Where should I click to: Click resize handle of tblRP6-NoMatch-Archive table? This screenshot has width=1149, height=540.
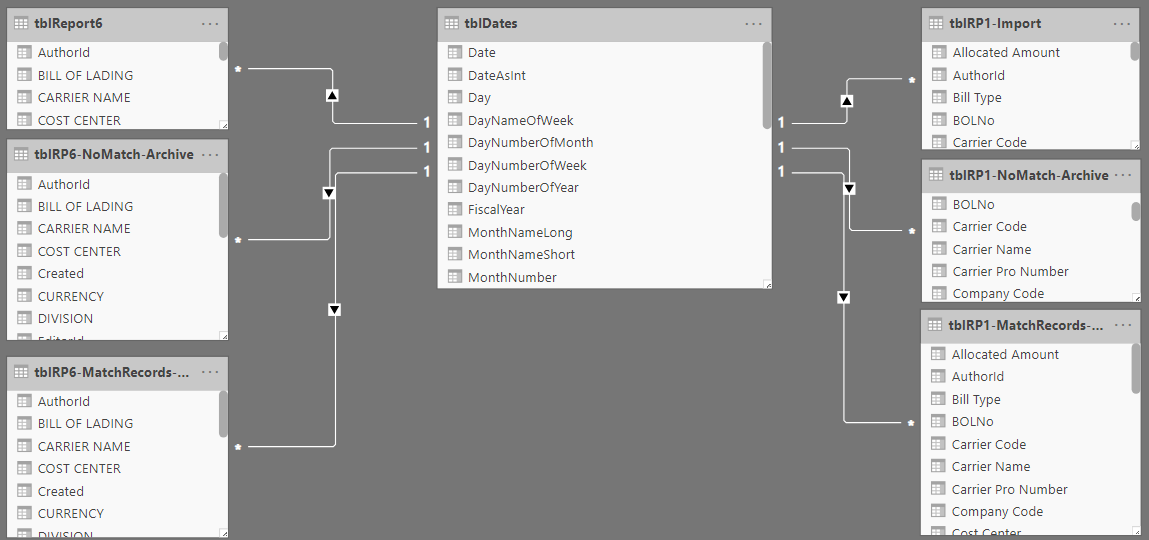coord(223,336)
